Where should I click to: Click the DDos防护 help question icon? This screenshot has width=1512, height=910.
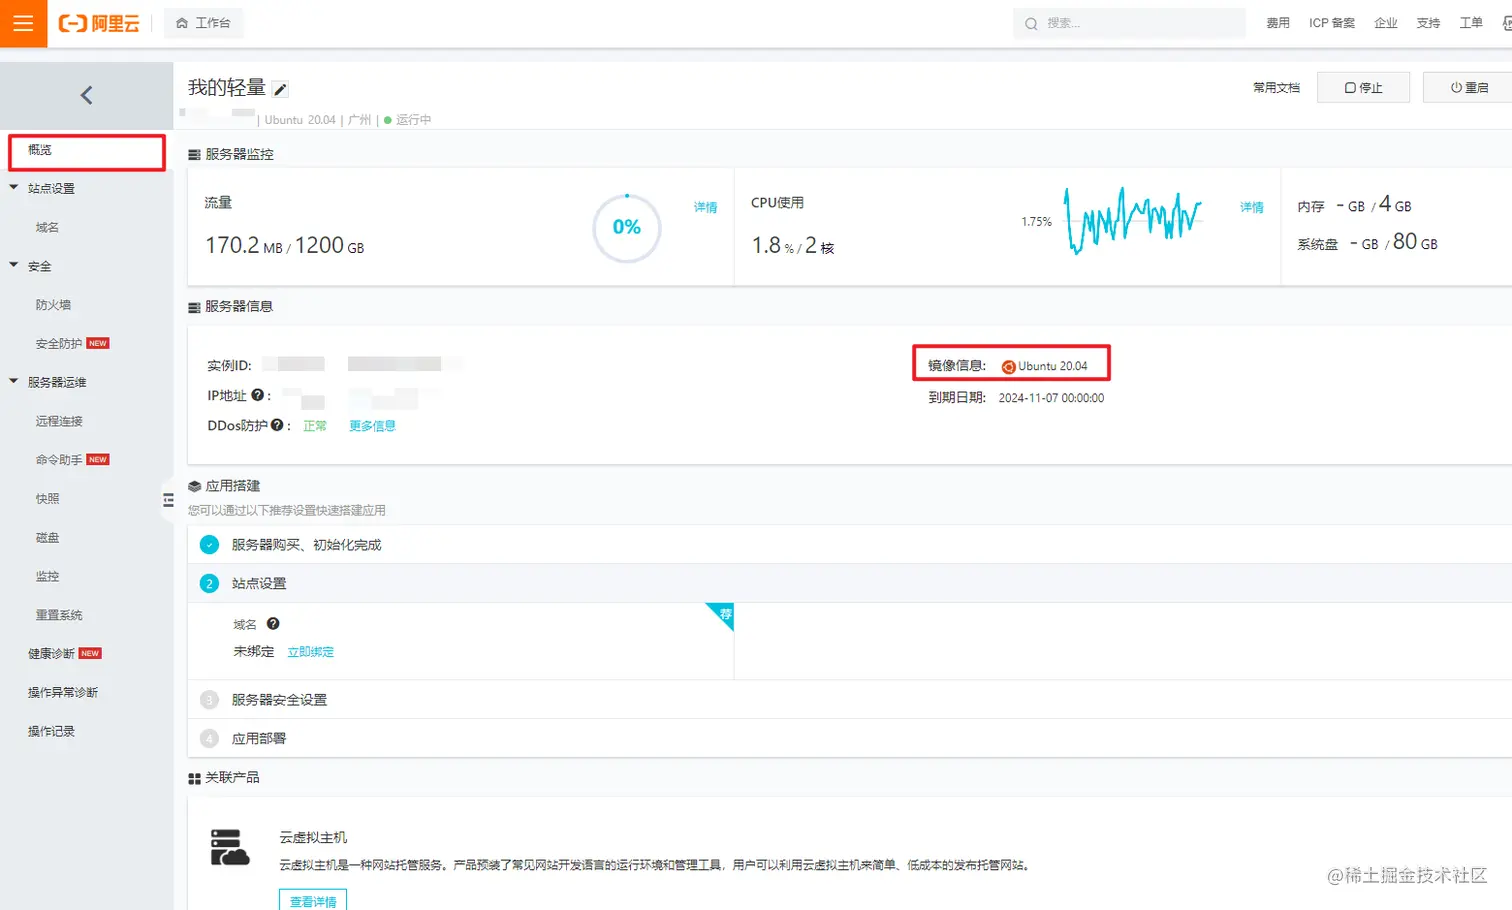(x=277, y=425)
